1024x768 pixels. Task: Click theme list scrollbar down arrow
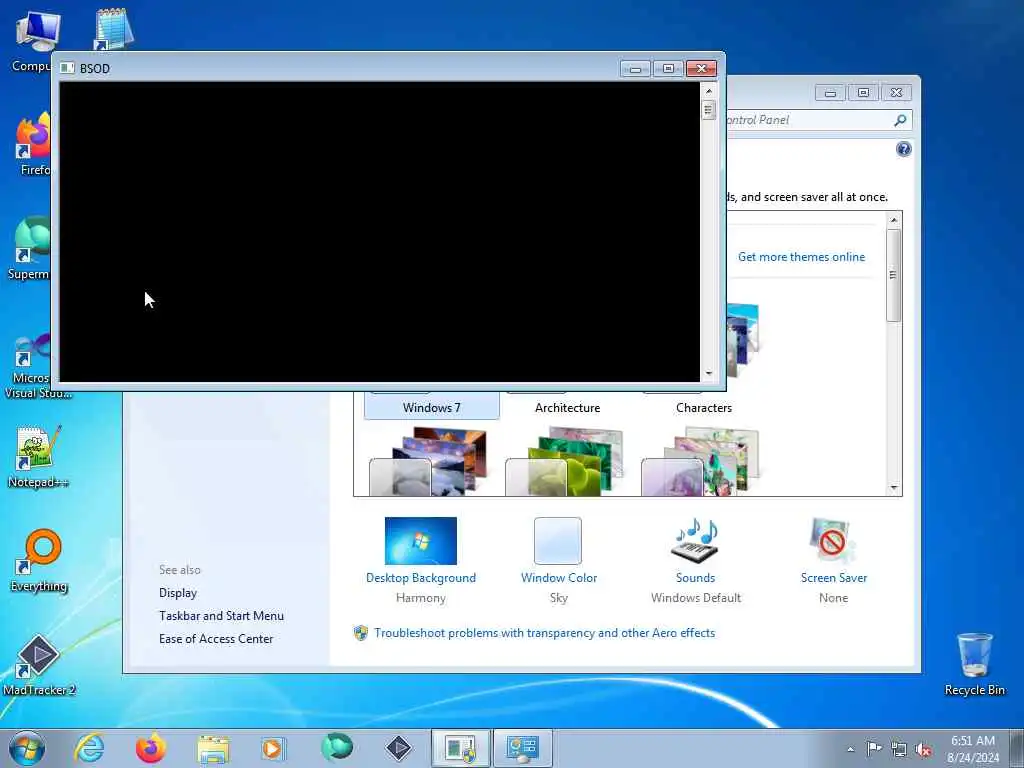pos(894,488)
